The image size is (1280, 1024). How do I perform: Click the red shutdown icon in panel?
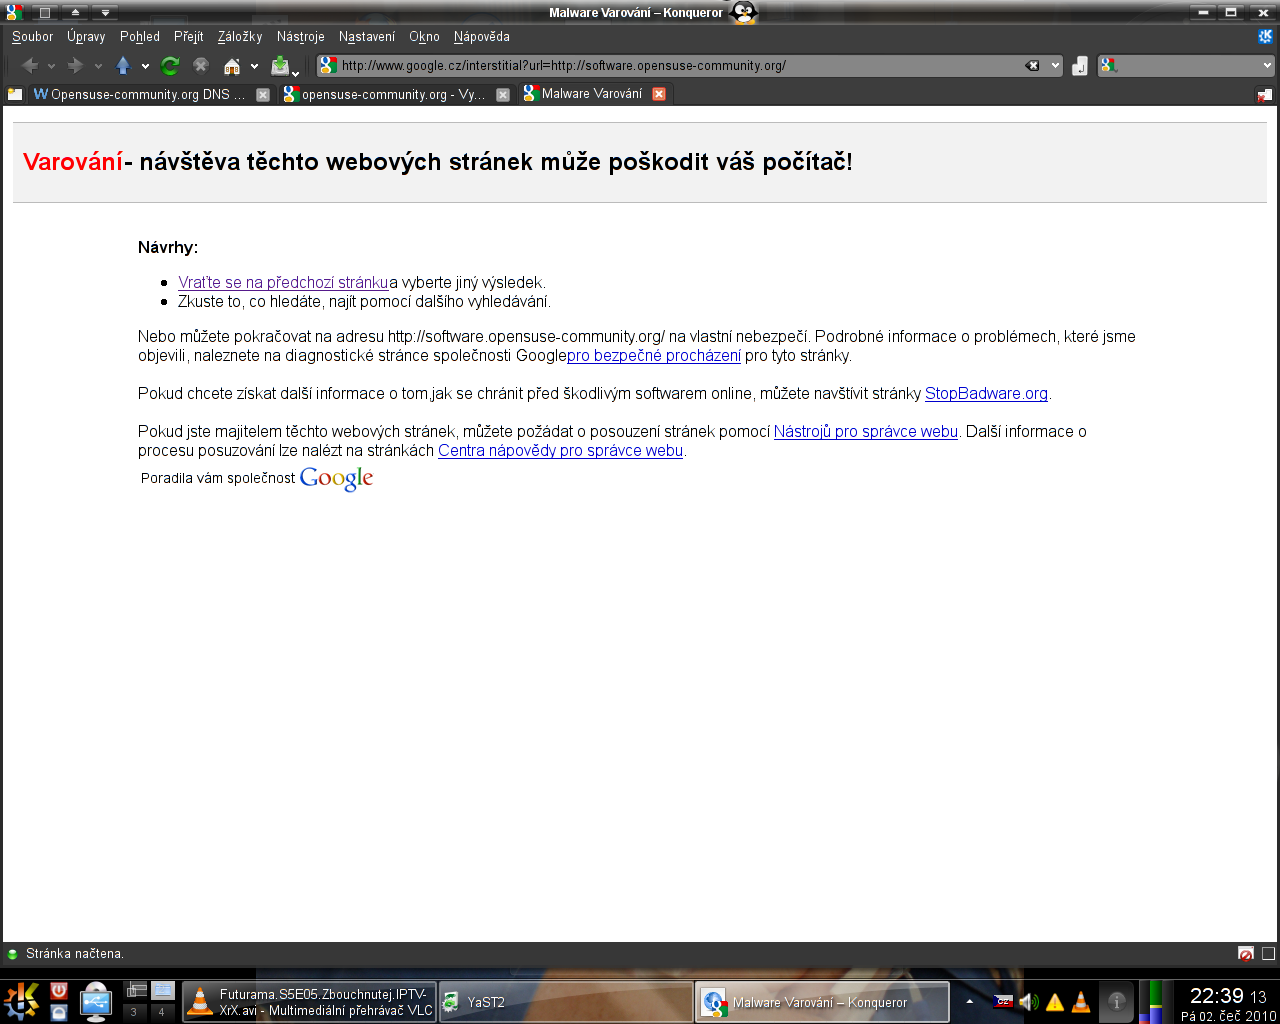[x=59, y=990]
